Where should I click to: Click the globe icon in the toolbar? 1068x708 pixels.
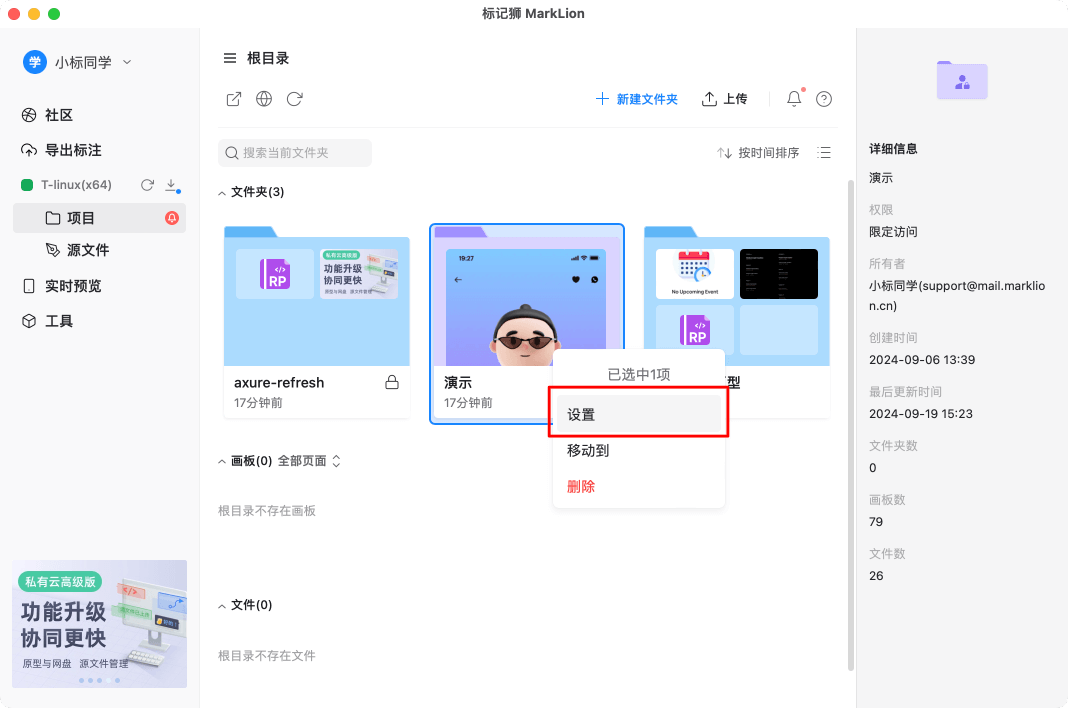(x=263, y=99)
